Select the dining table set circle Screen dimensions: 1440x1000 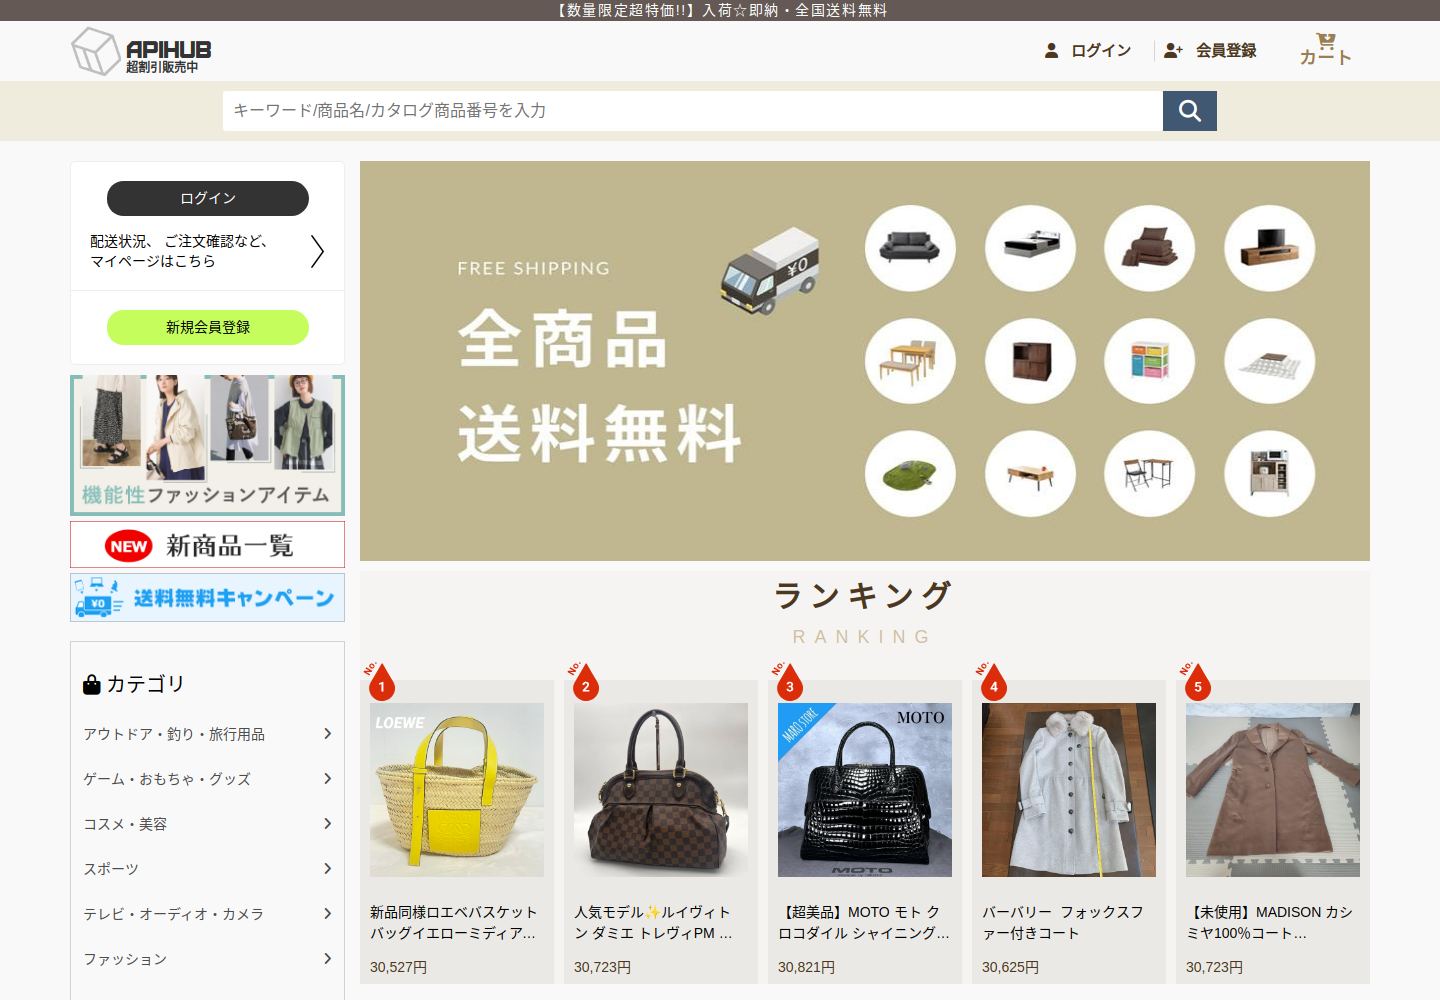click(910, 360)
